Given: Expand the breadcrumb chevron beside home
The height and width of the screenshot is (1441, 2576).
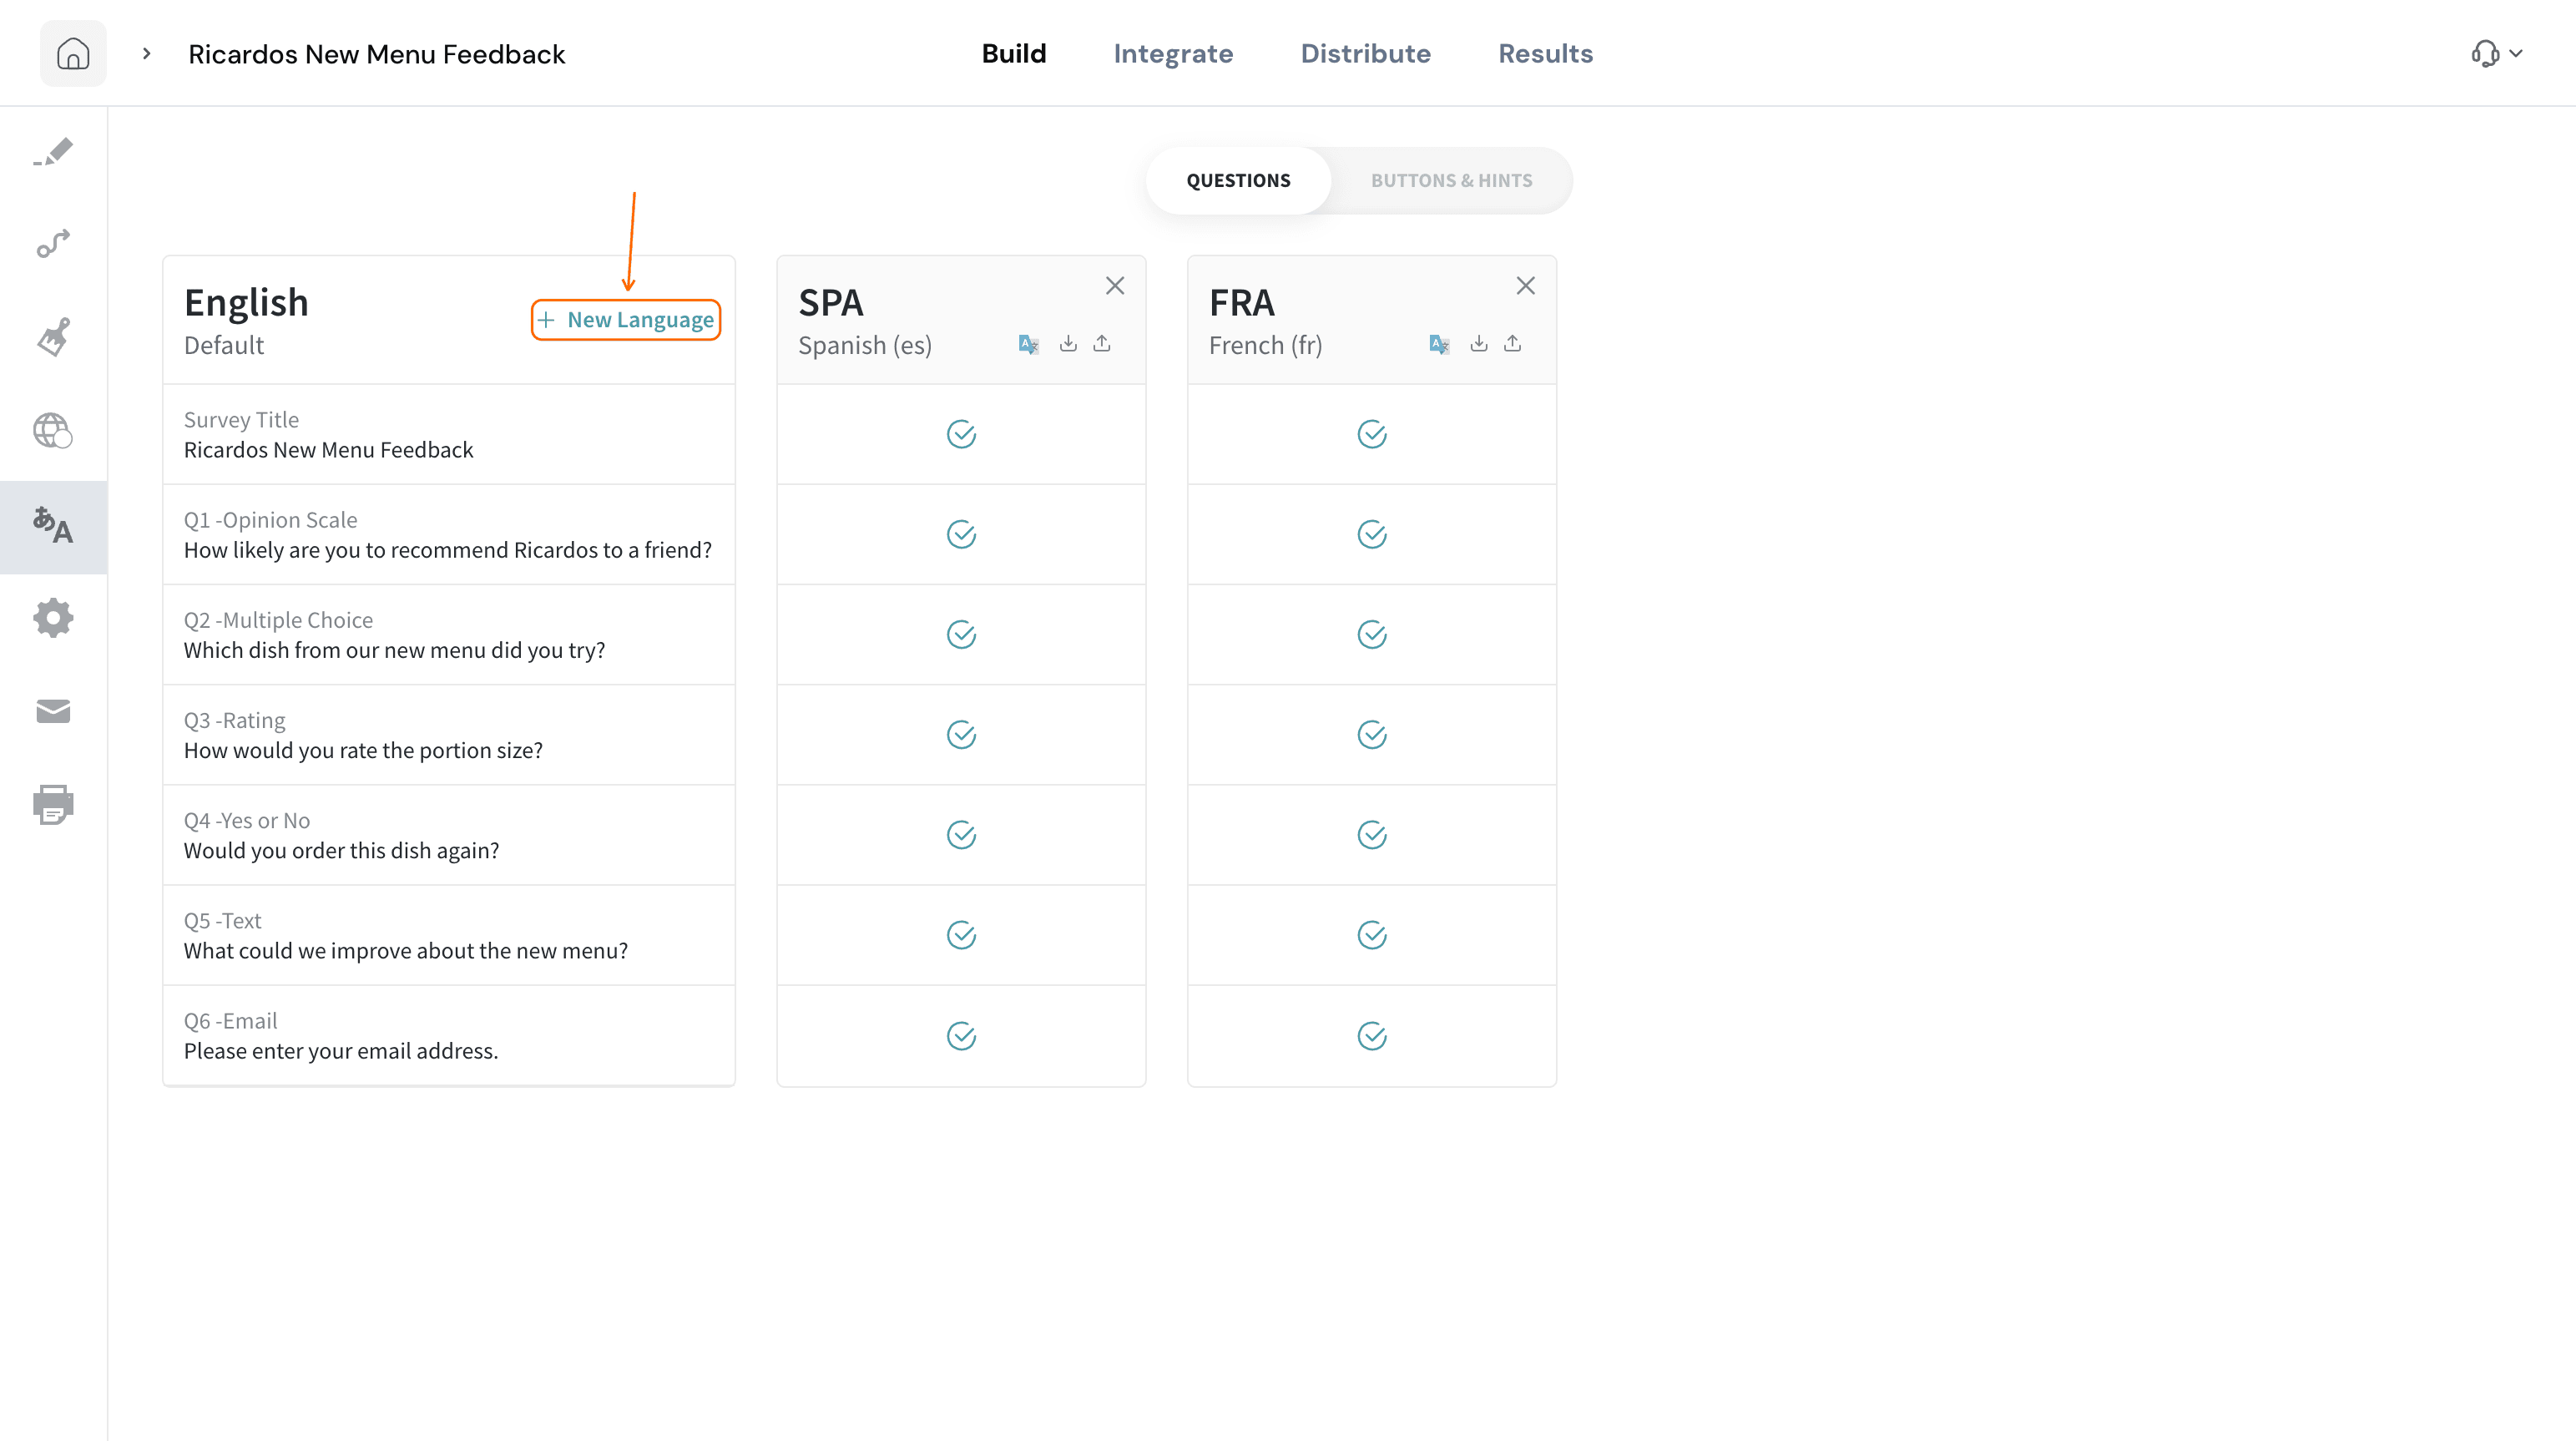Looking at the screenshot, I should click(x=147, y=53).
